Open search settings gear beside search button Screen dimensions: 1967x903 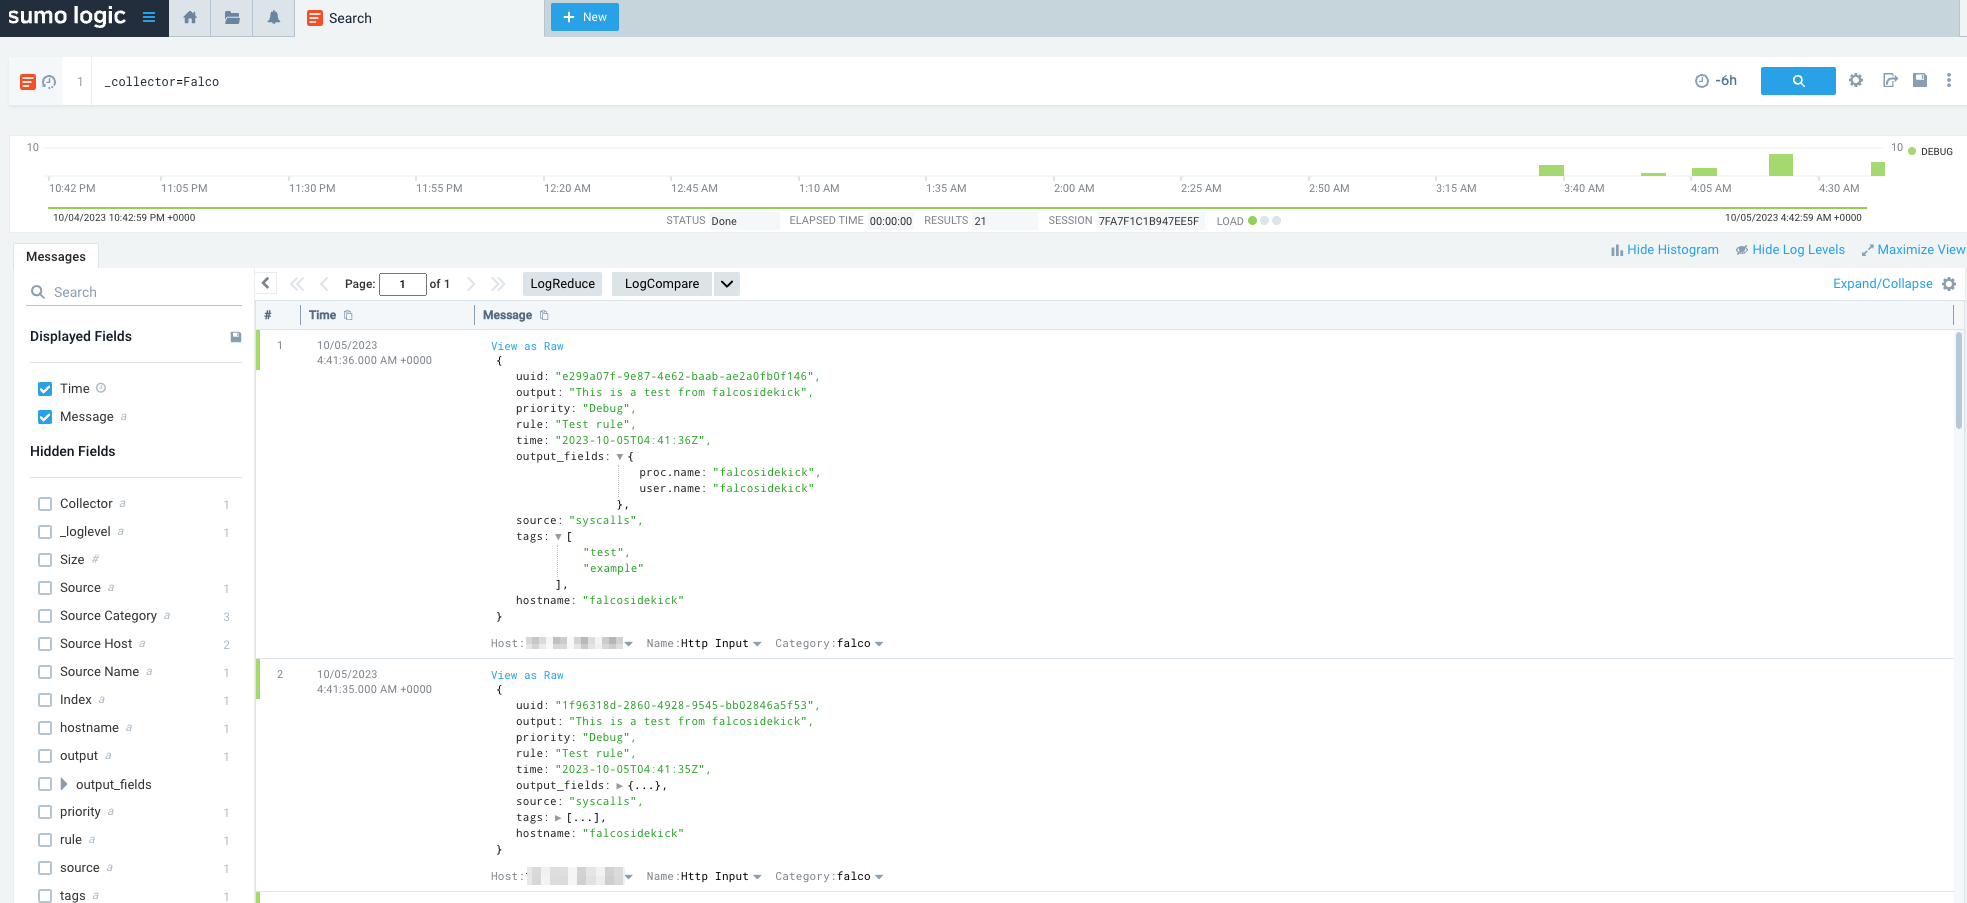click(x=1856, y=81)
